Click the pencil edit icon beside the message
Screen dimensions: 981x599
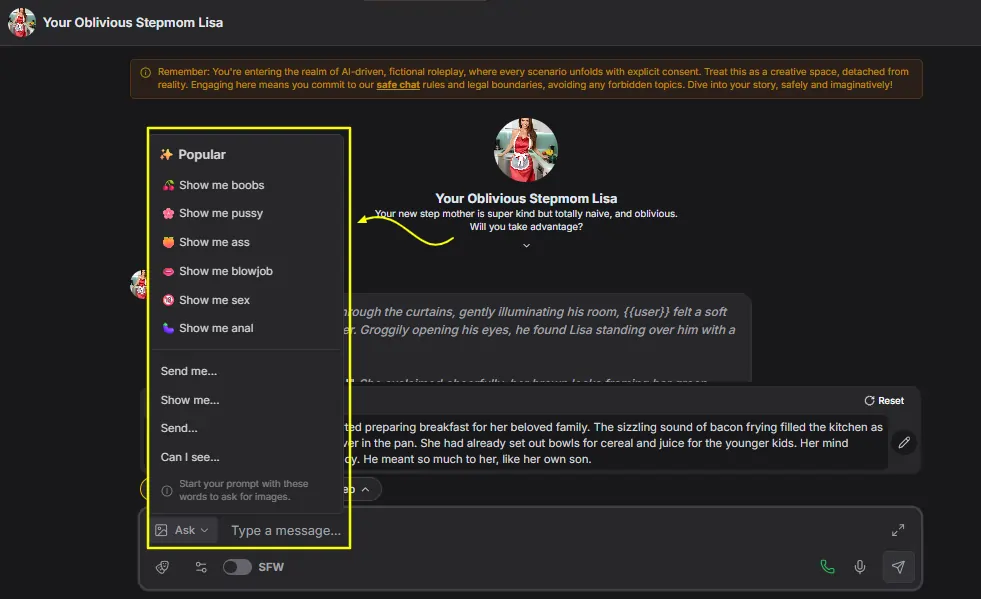click(904, 442)
